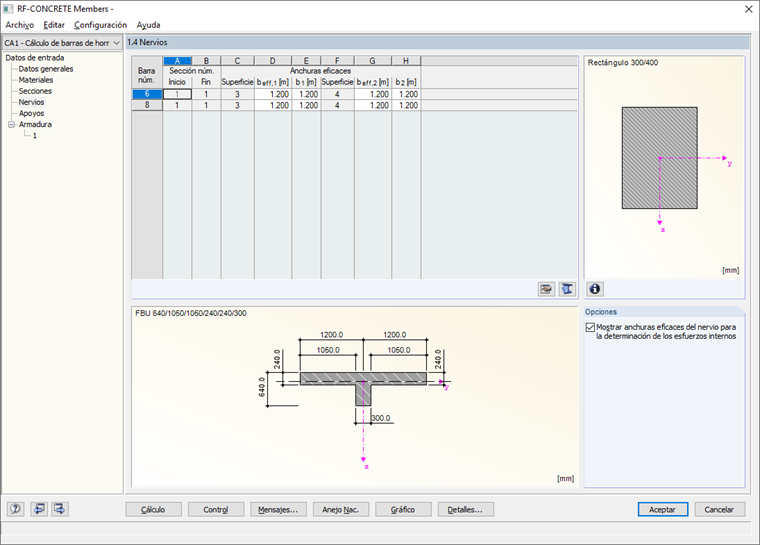
Task: Collapse the Armadura tree node
Action: 11,125
